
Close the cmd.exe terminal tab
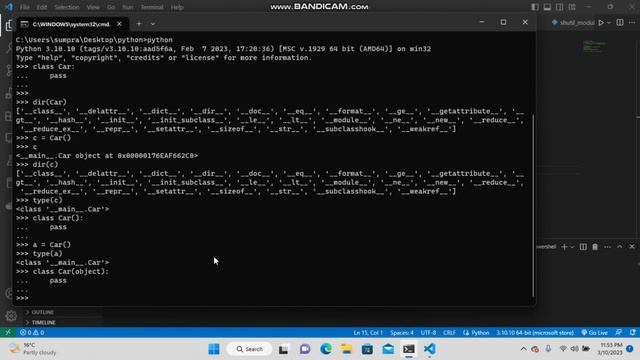click(119, 24)
